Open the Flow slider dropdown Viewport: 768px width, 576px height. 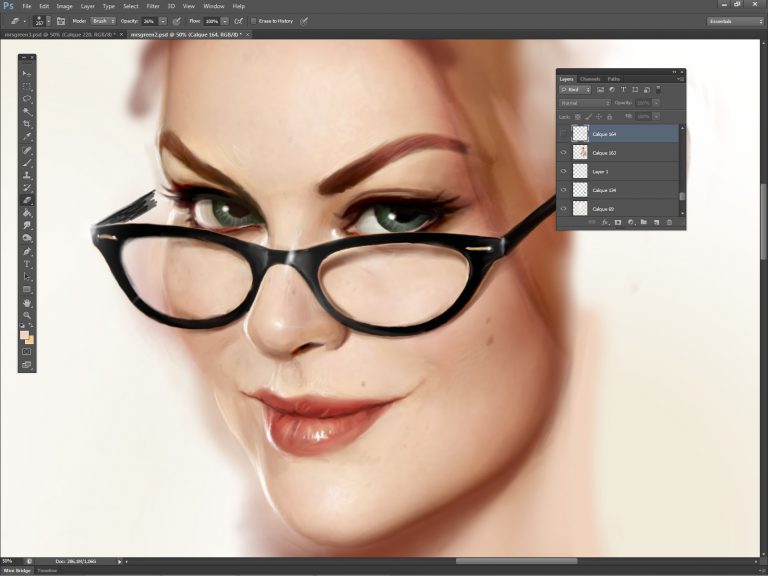(225, 21)
